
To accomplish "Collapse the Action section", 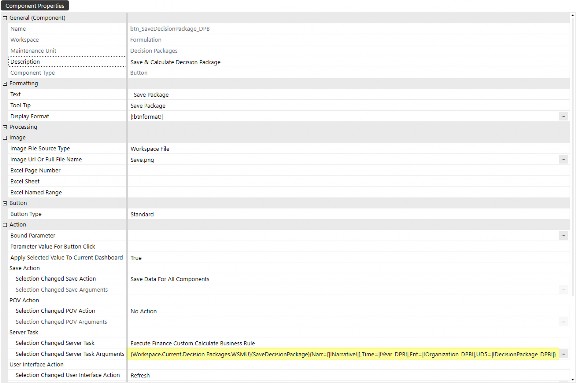I will pos(5,225).
